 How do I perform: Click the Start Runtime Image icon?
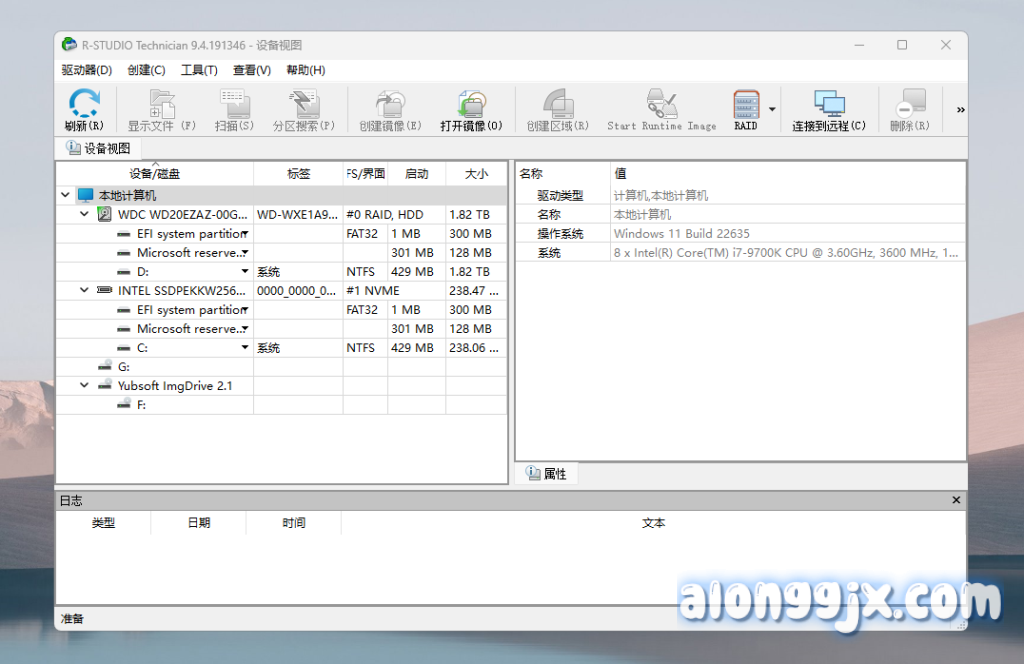(661, 105)
